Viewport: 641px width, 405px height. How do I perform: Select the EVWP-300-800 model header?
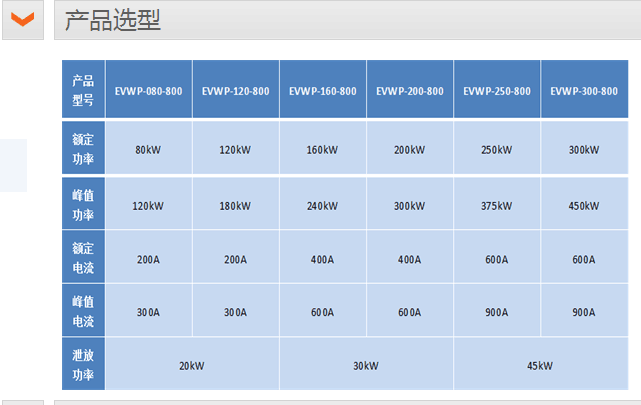[x=584, y=91]
